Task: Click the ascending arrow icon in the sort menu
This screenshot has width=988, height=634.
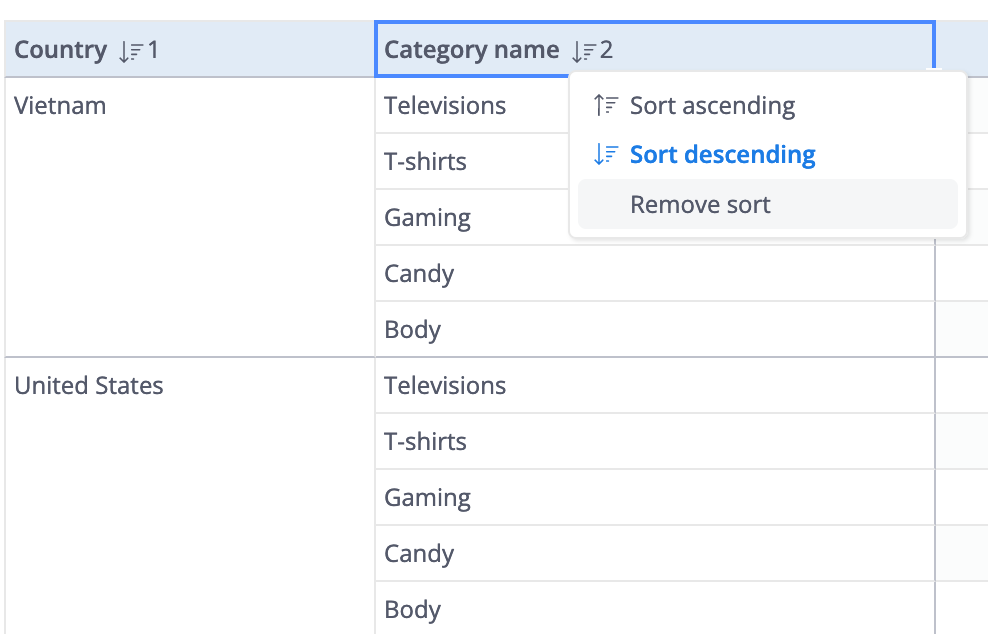Action: click(606, 105)
